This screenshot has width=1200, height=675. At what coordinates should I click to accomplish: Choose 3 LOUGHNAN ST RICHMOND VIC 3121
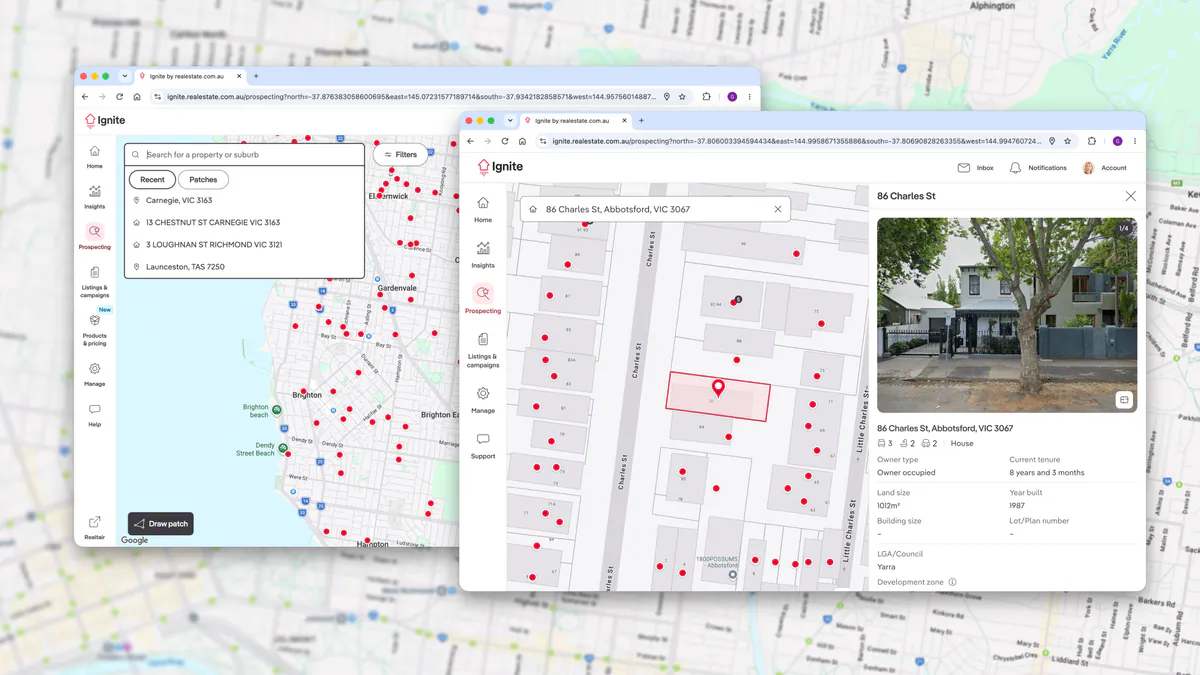[x=245, y=244]
